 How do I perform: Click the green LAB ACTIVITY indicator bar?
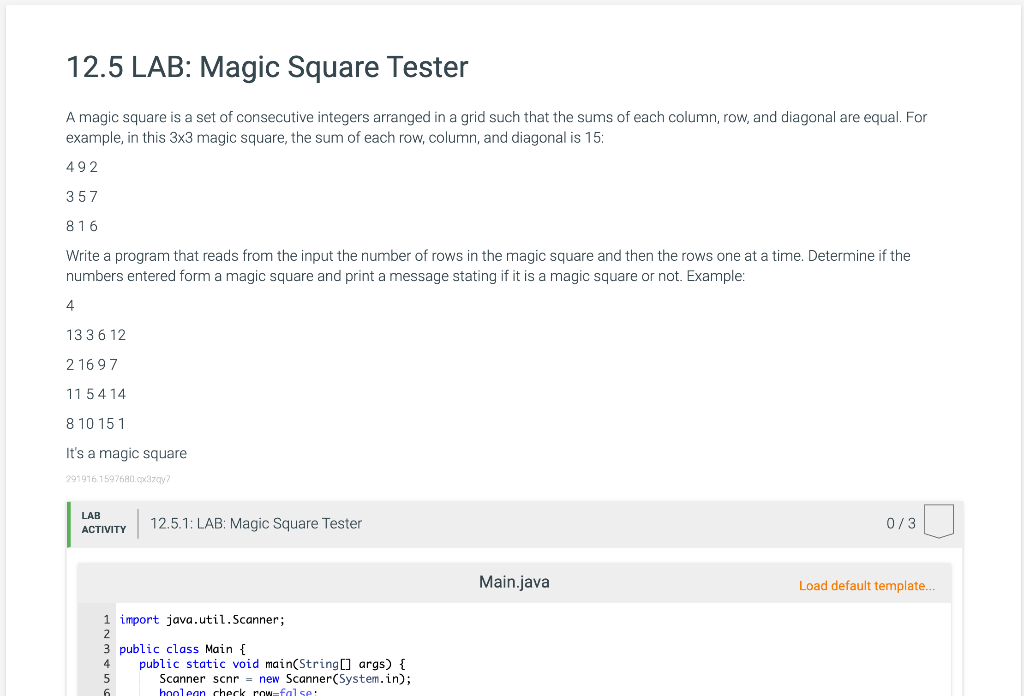pyautogui.click(x=67, y=523)
